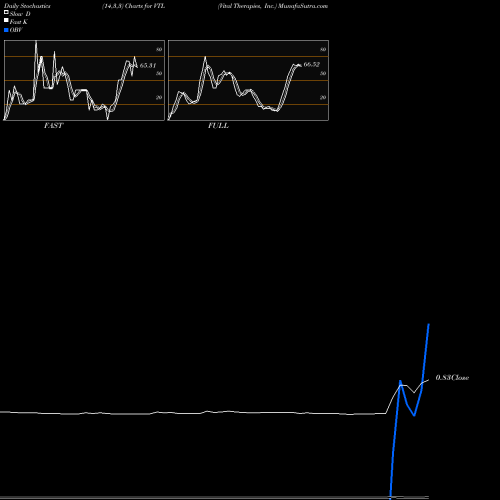Click the 80 axis label in FAST chart

pos(159,49)
